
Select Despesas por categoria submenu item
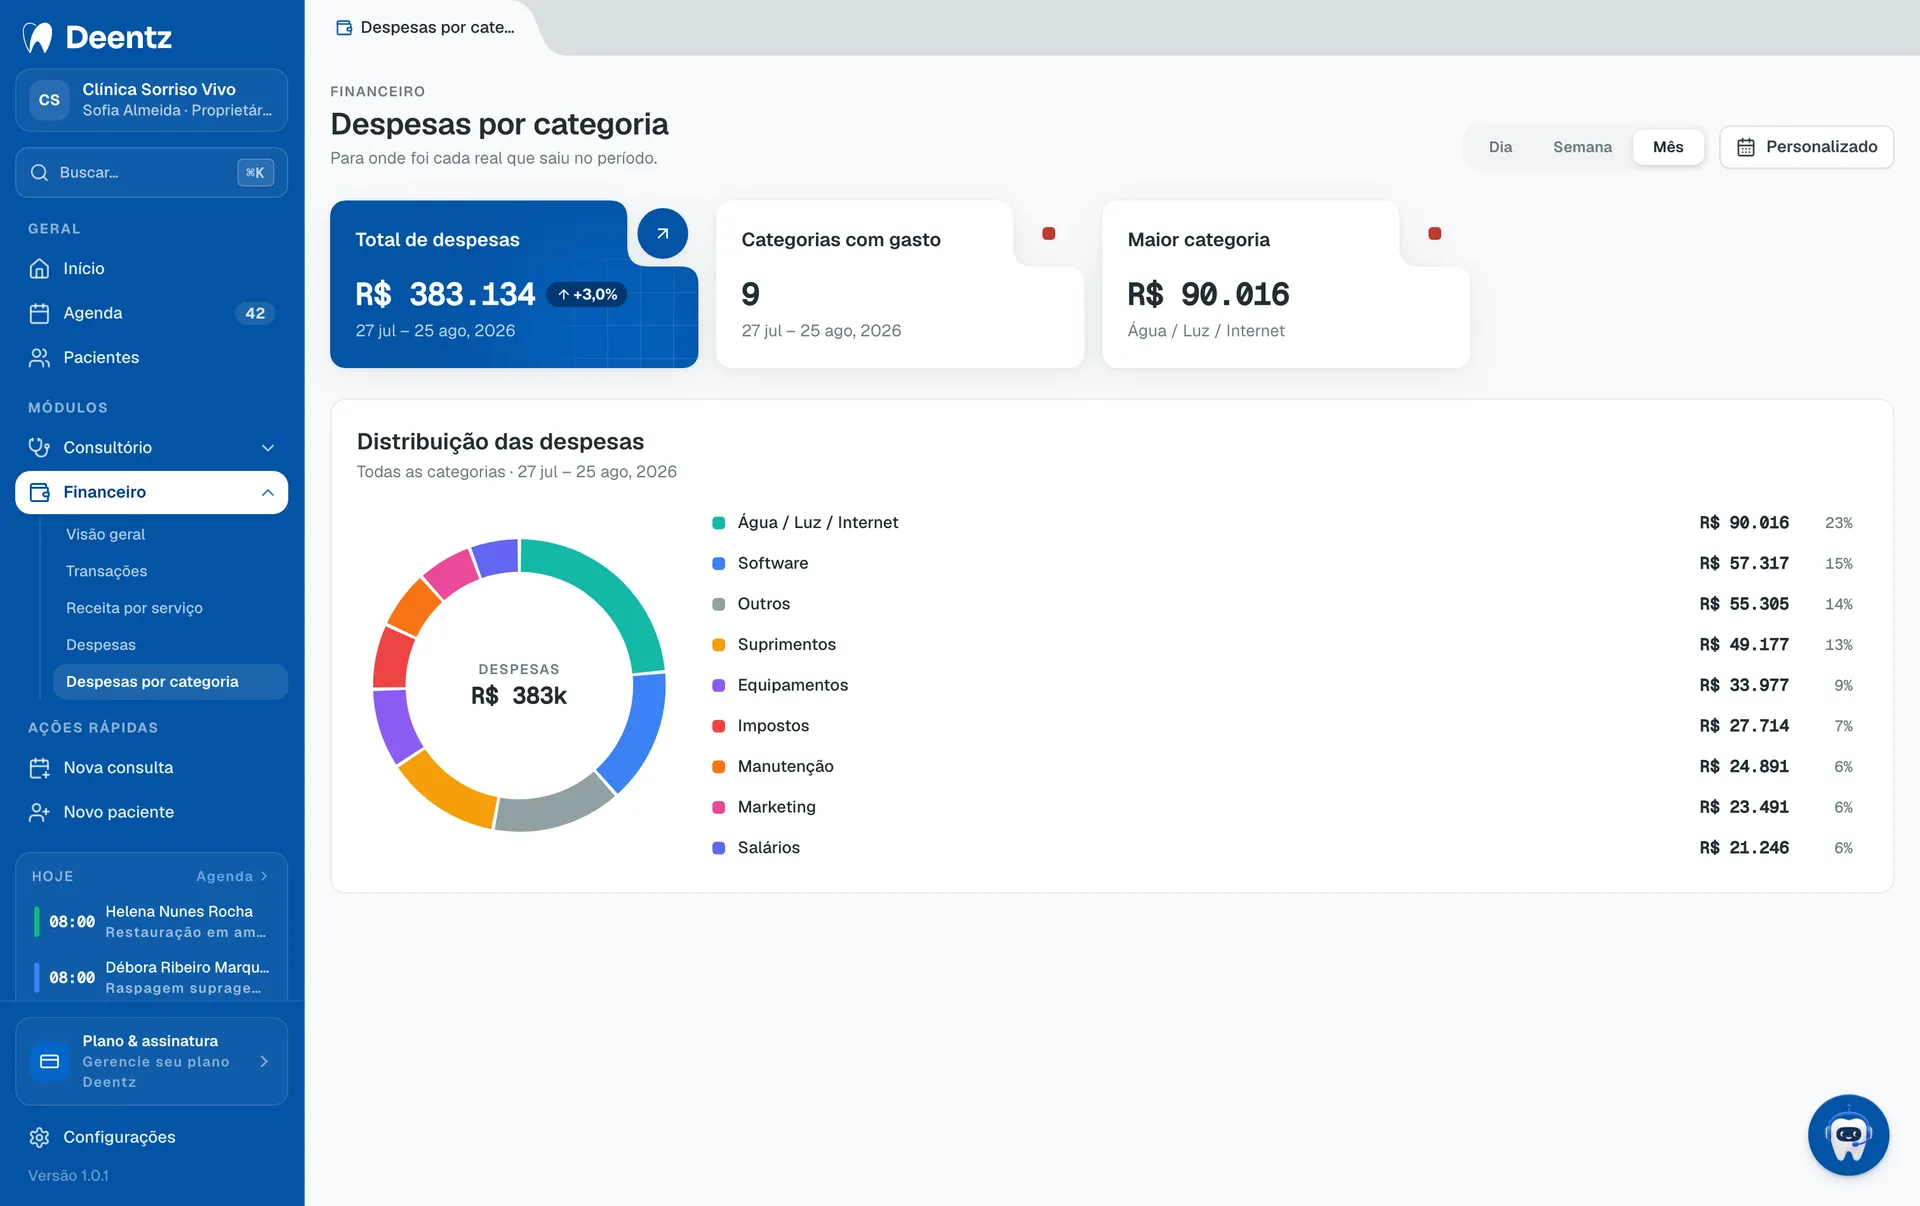[x=170, y=682]
